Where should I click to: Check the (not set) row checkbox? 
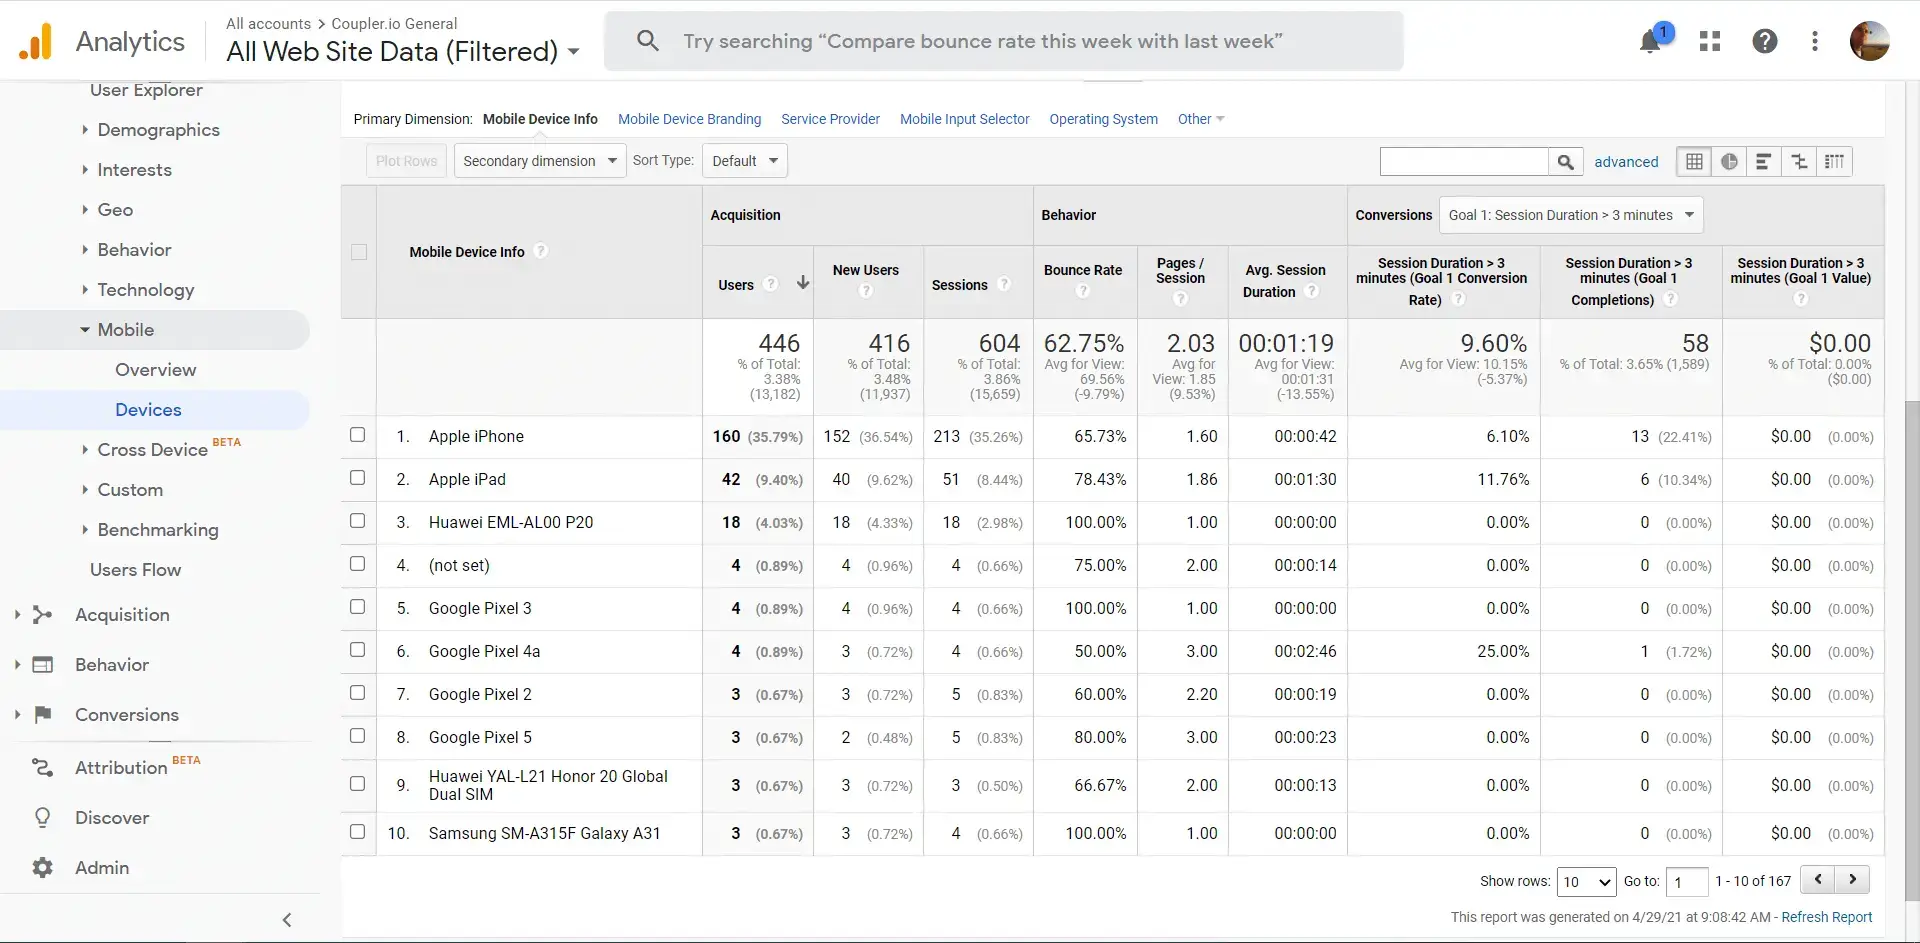click(357, 564)
